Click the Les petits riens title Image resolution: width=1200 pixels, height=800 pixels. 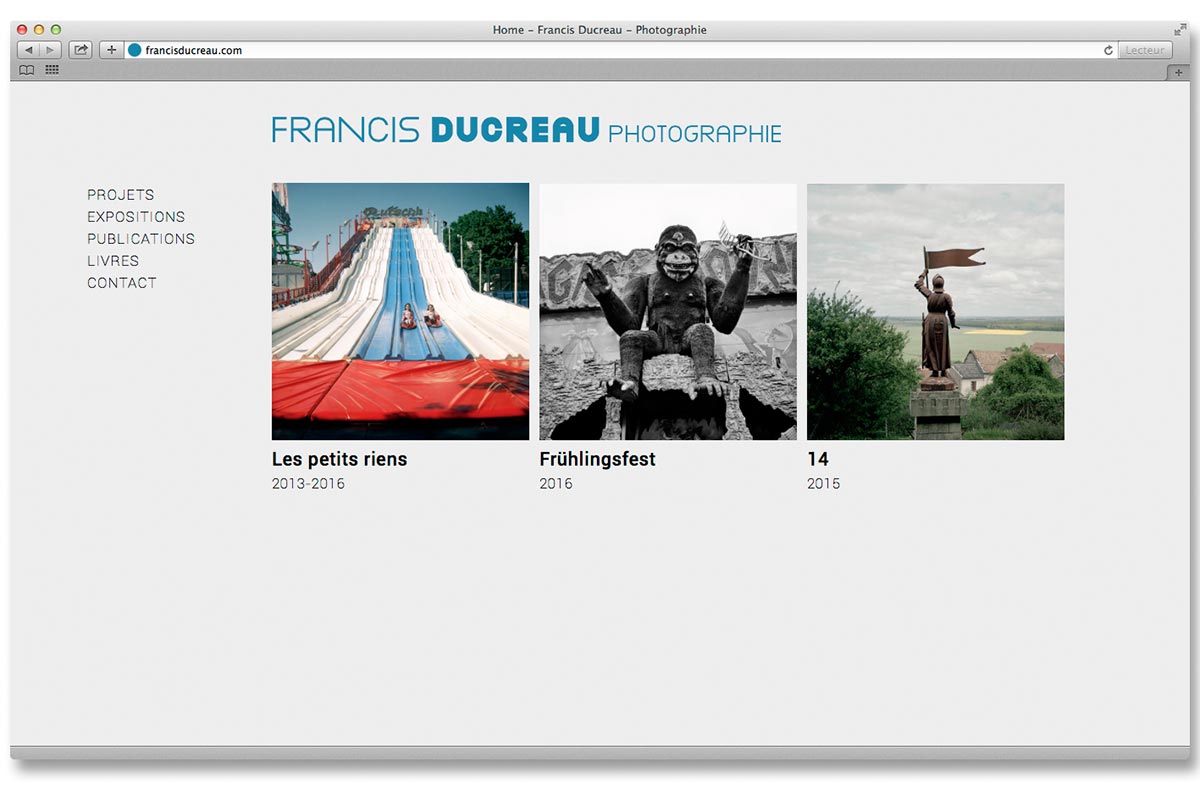(x=340, y=459)
